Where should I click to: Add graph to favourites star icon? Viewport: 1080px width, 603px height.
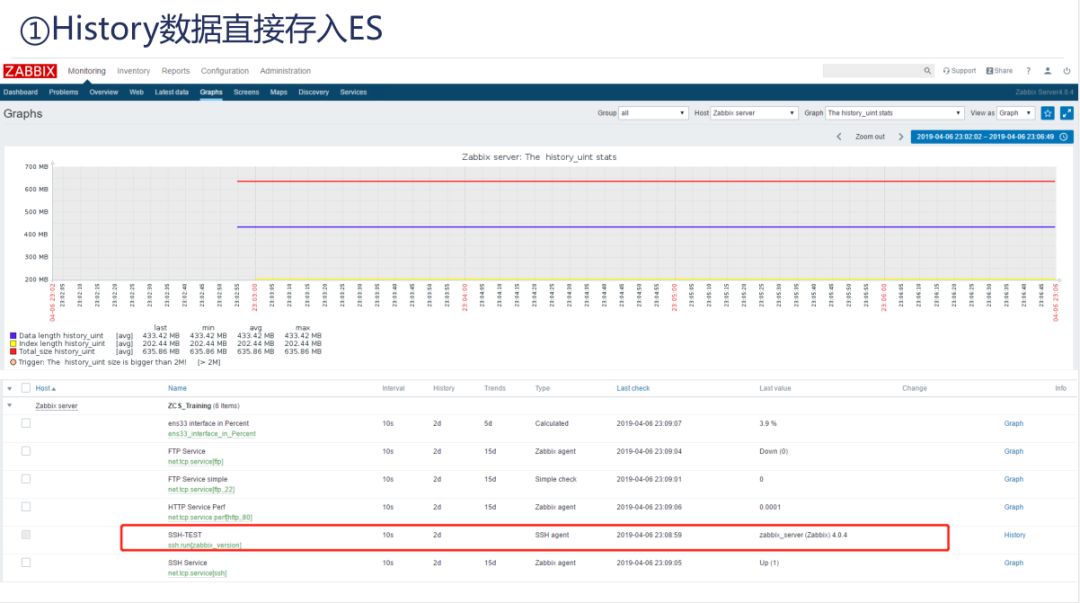pyautogui.click(x=1048, y=113)
